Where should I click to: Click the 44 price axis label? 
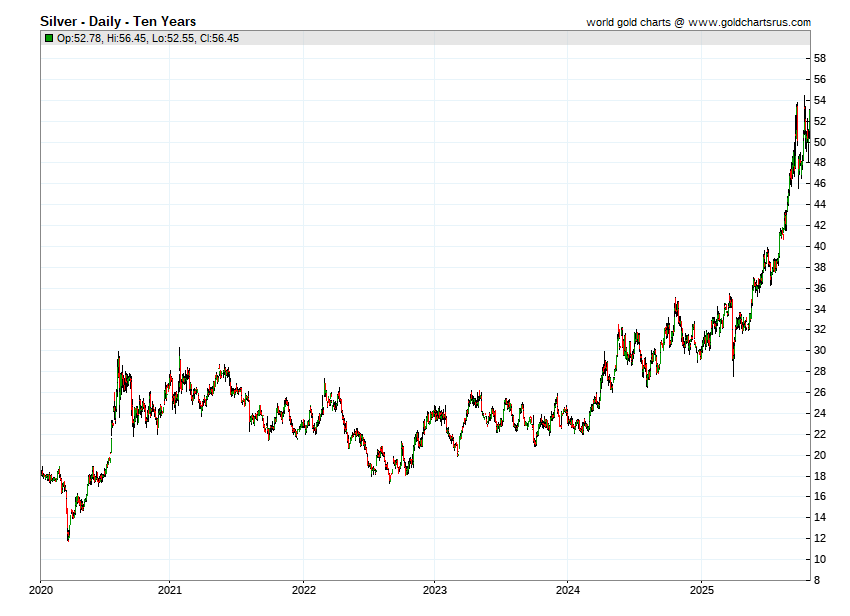(x=820, y=204)
